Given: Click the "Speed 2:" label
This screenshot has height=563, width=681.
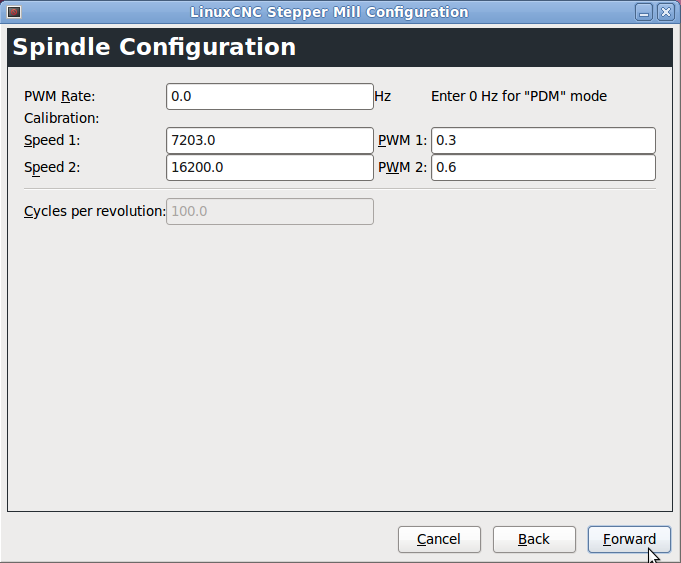Looking at the screenshot, I should (52, 167).
